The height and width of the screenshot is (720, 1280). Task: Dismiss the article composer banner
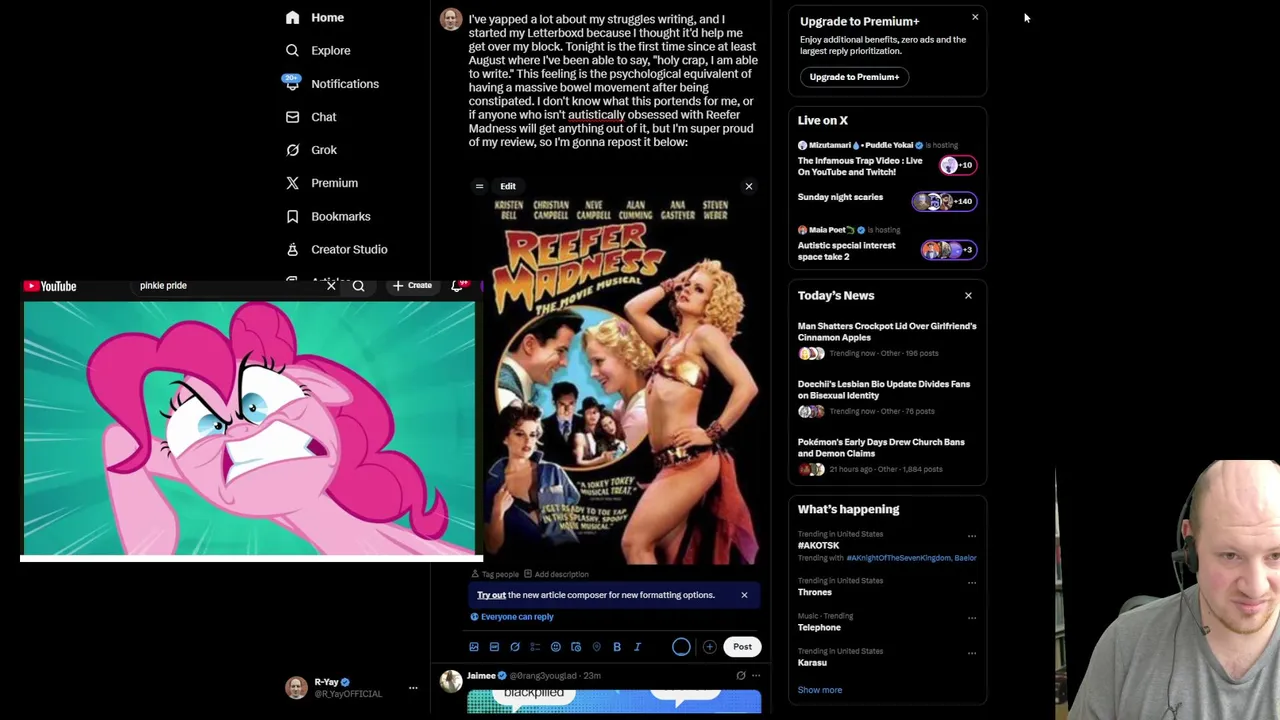(744, 595)
